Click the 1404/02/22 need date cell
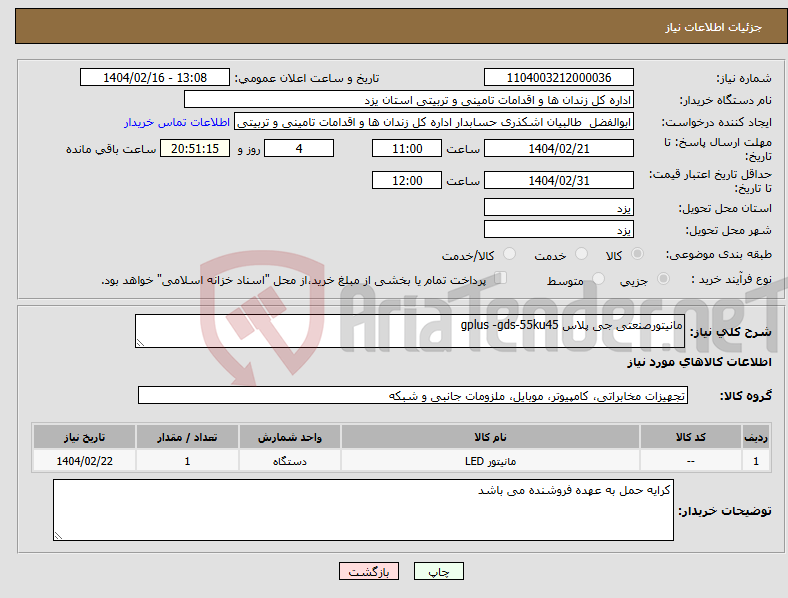 (84, 461)
